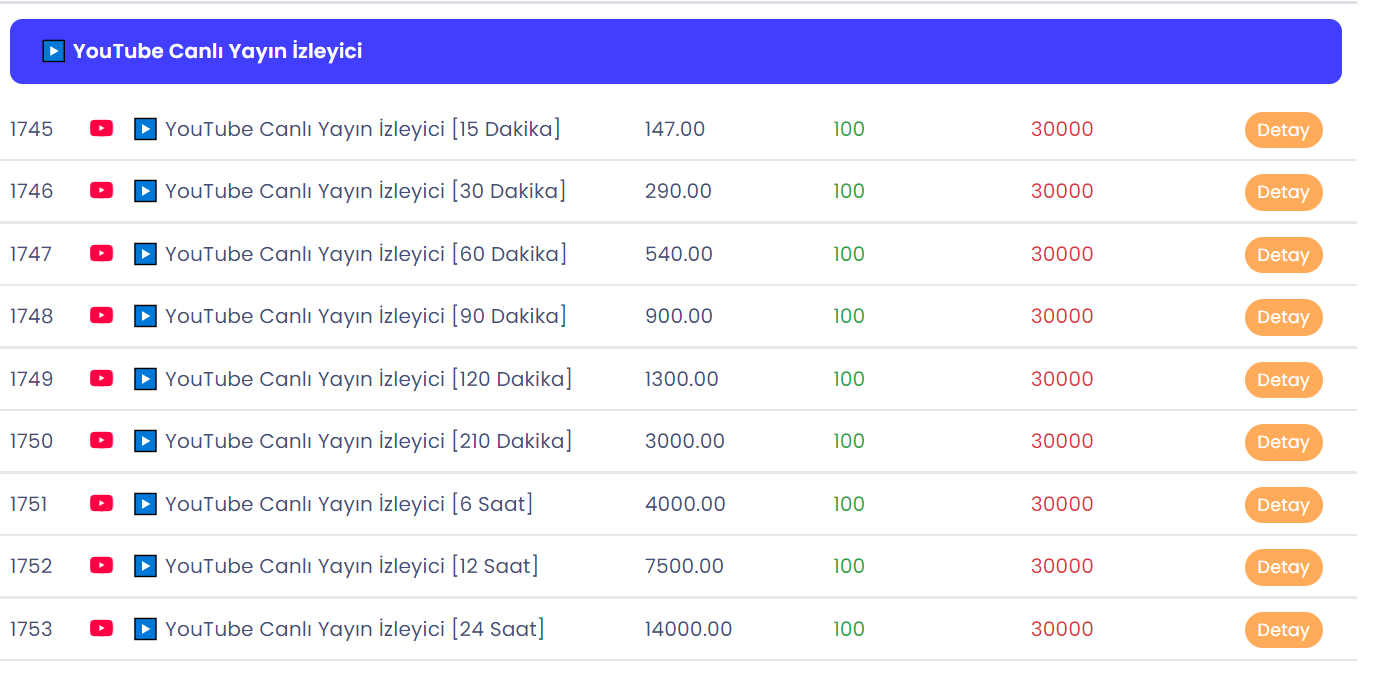Select the YouTube Canlı Yayın İzleyici header
The height and width of the screenshot is (694, 1383).
(676, 51)
